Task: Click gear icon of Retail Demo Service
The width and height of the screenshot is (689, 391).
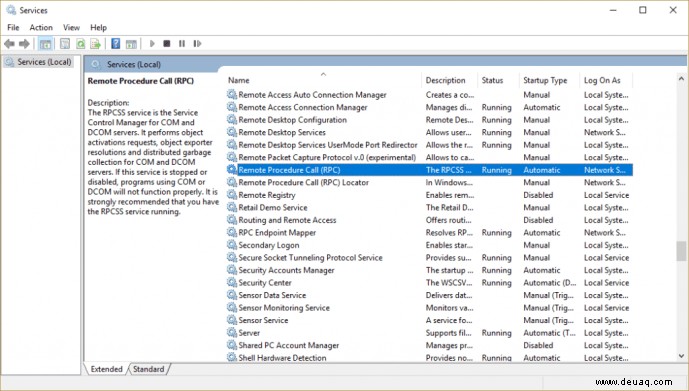Action: click(232, 207)
